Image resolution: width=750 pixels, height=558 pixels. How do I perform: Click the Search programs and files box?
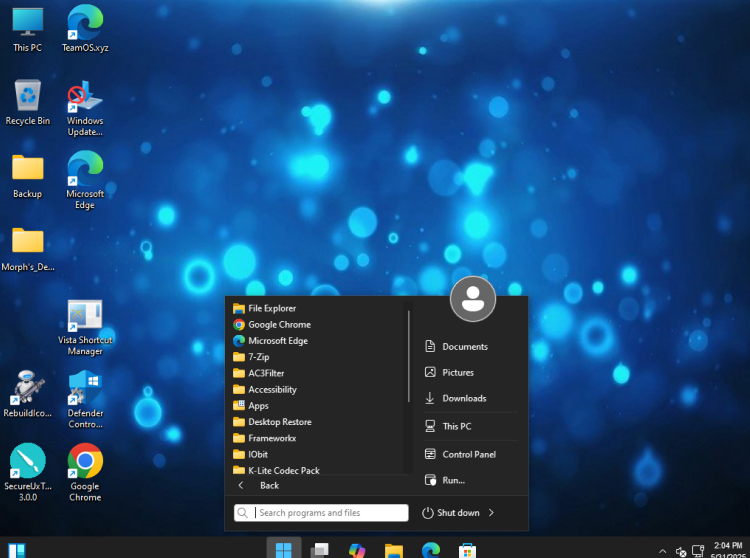click(321, 513)
